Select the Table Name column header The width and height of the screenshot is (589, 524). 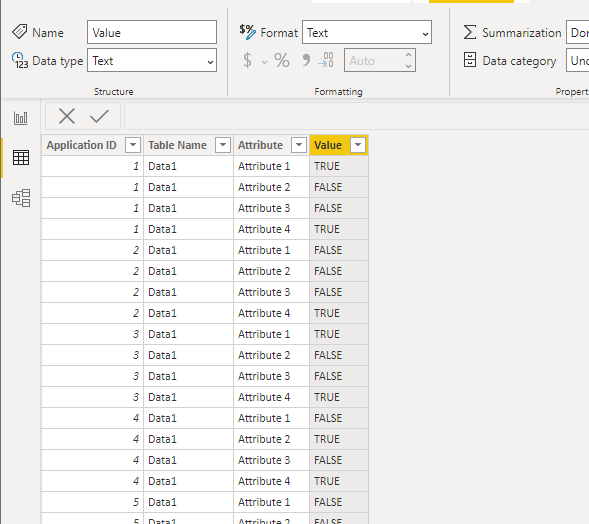click(x=188, y=145)
